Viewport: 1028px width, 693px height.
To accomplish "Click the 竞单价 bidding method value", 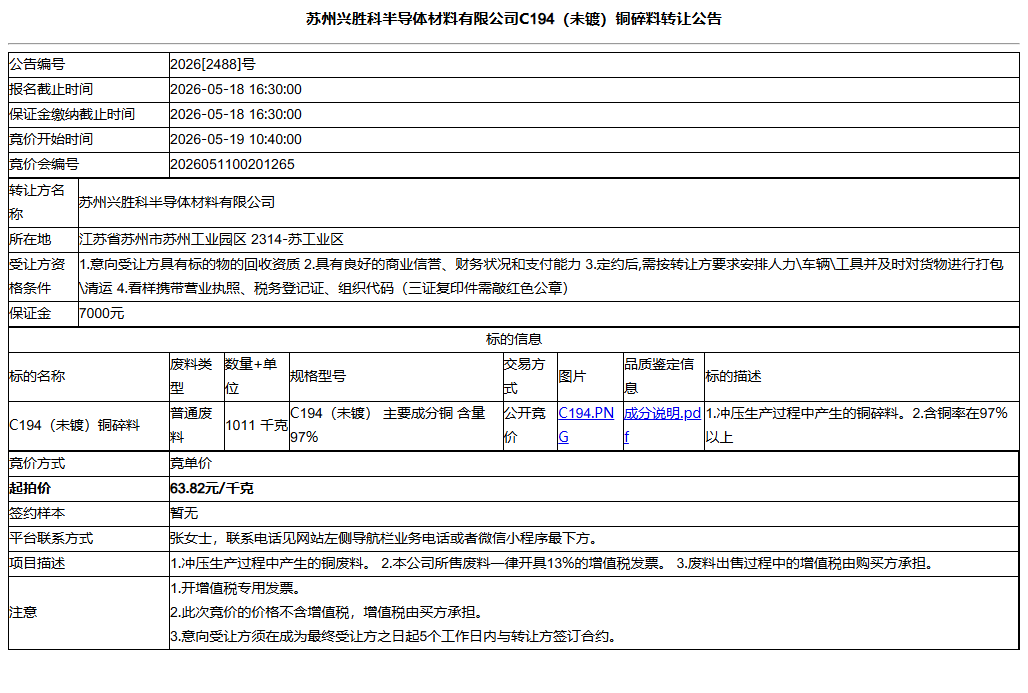I will tap(191, 464).
